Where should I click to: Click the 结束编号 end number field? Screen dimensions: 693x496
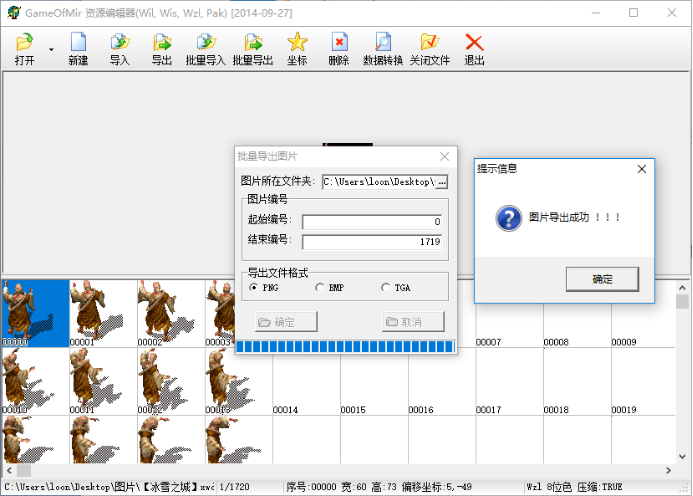click(372, 242)
